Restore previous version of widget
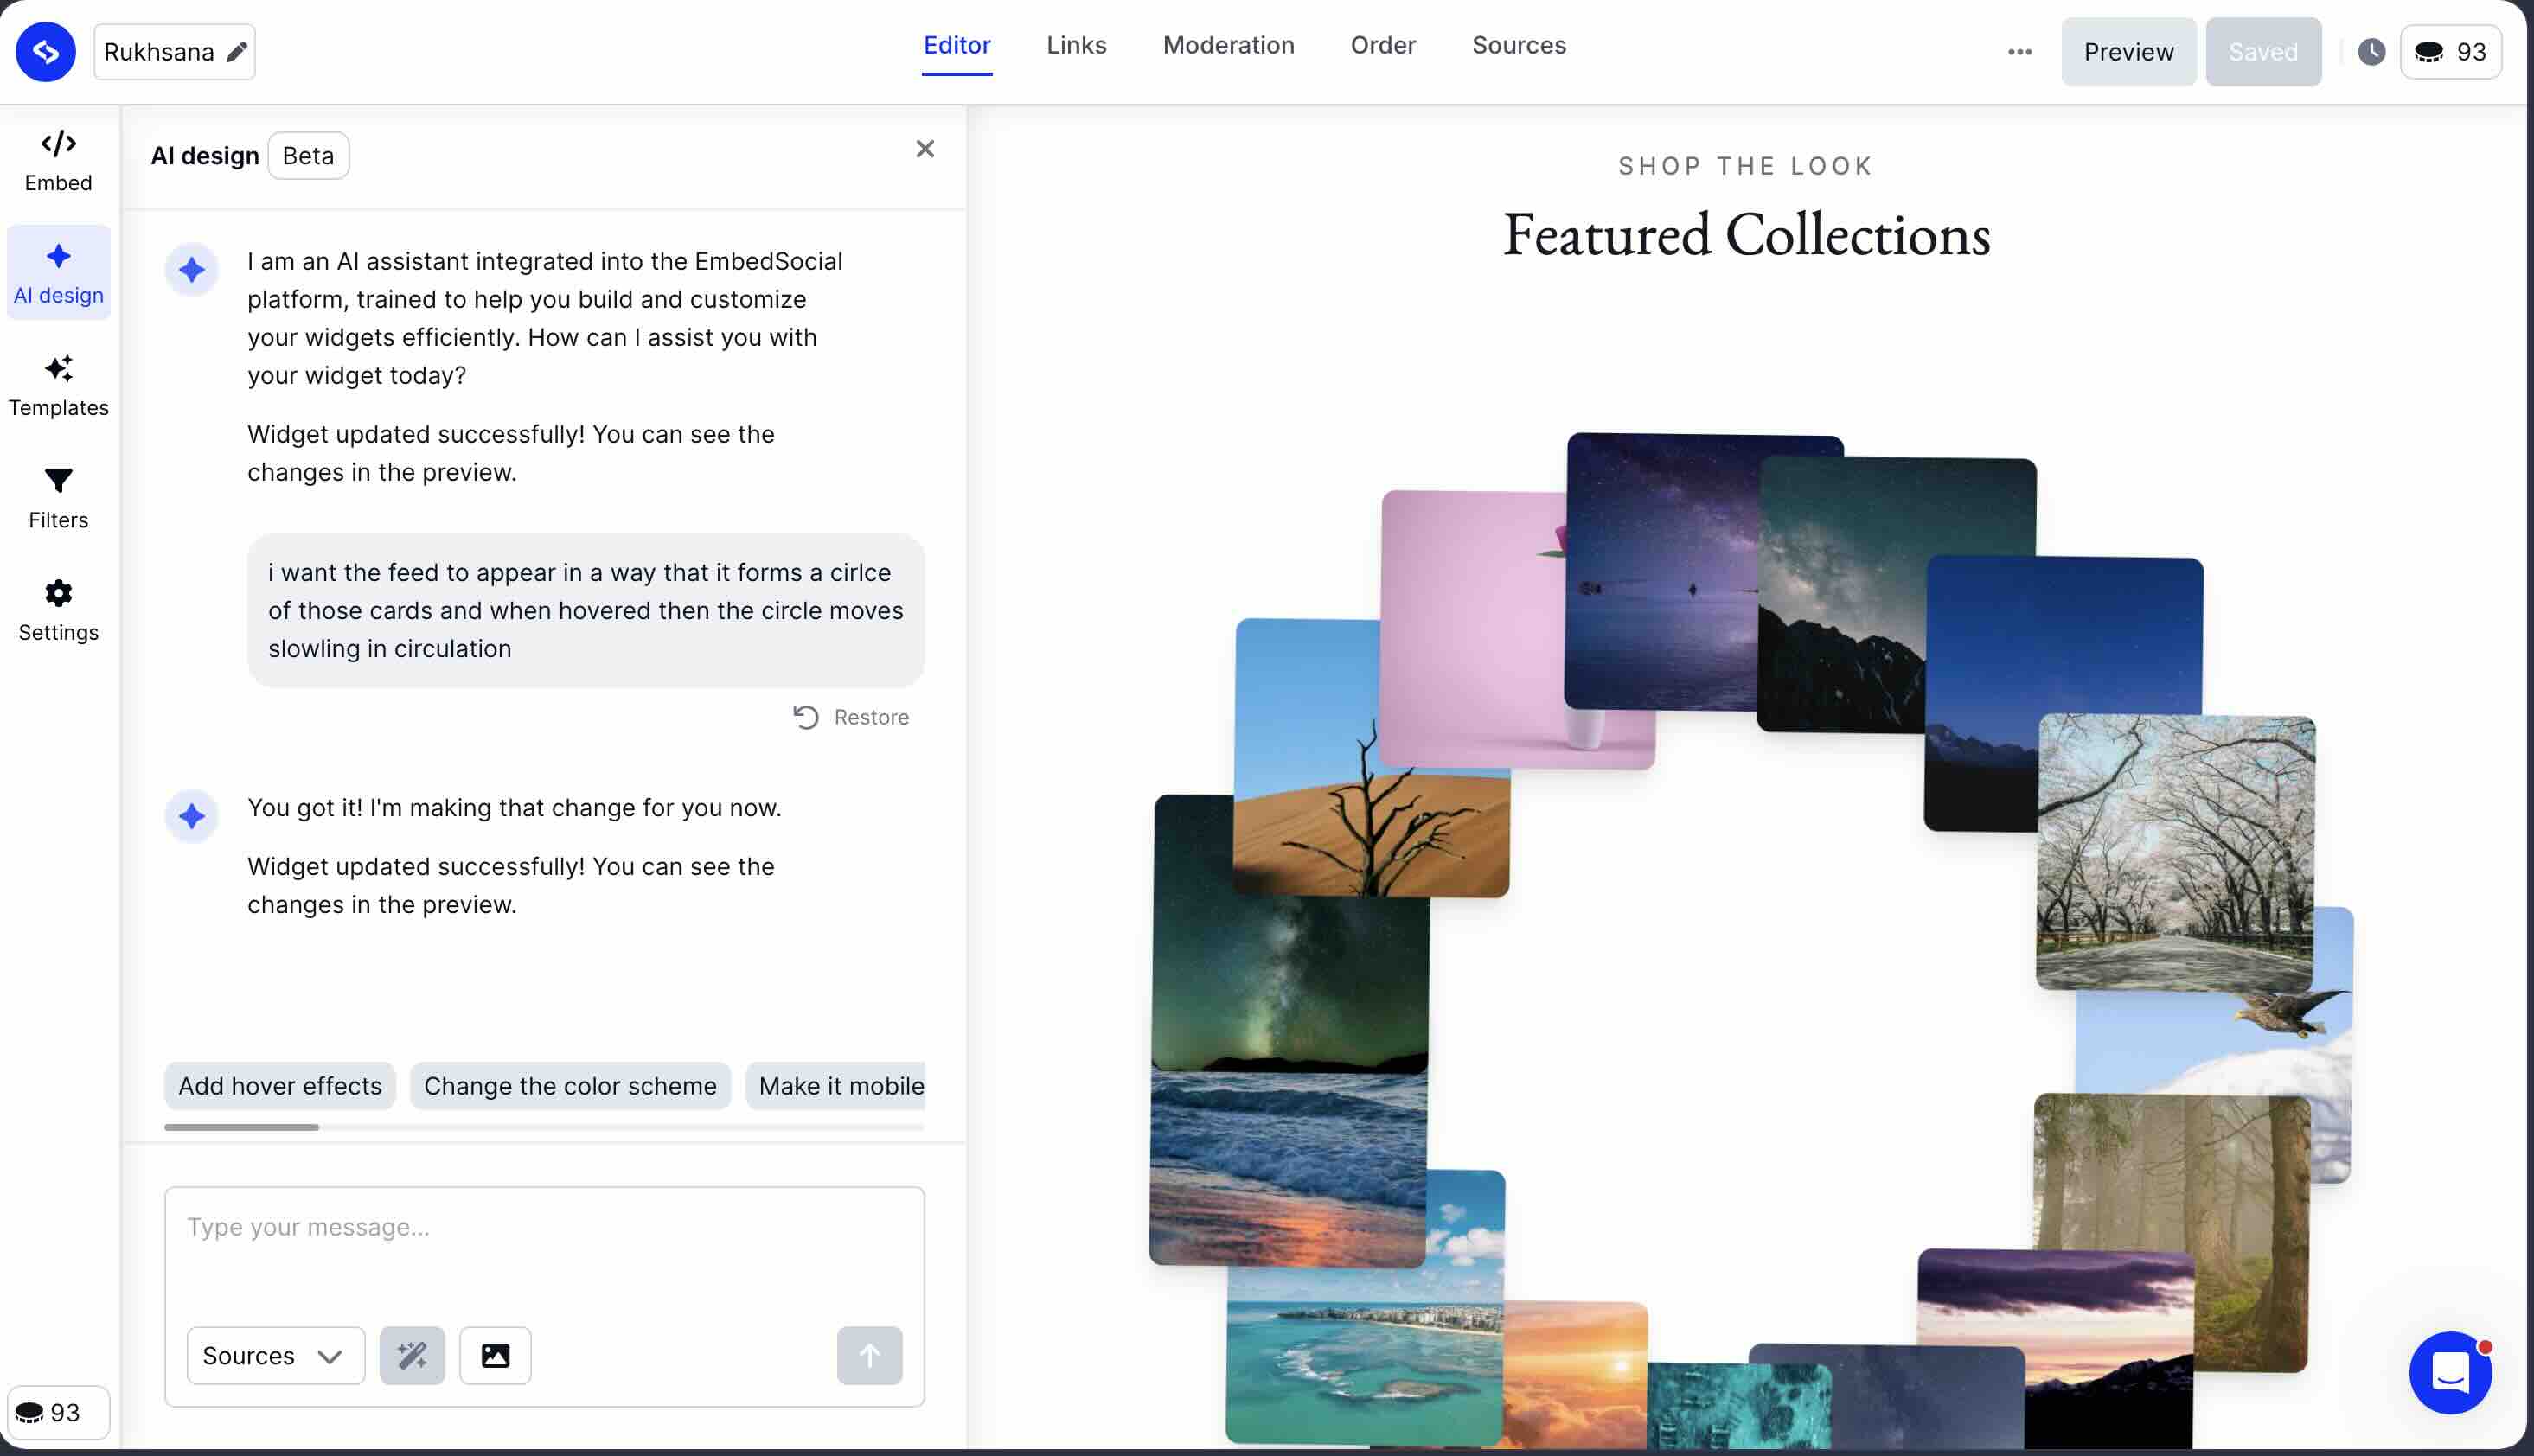 (x=851, y=717)
